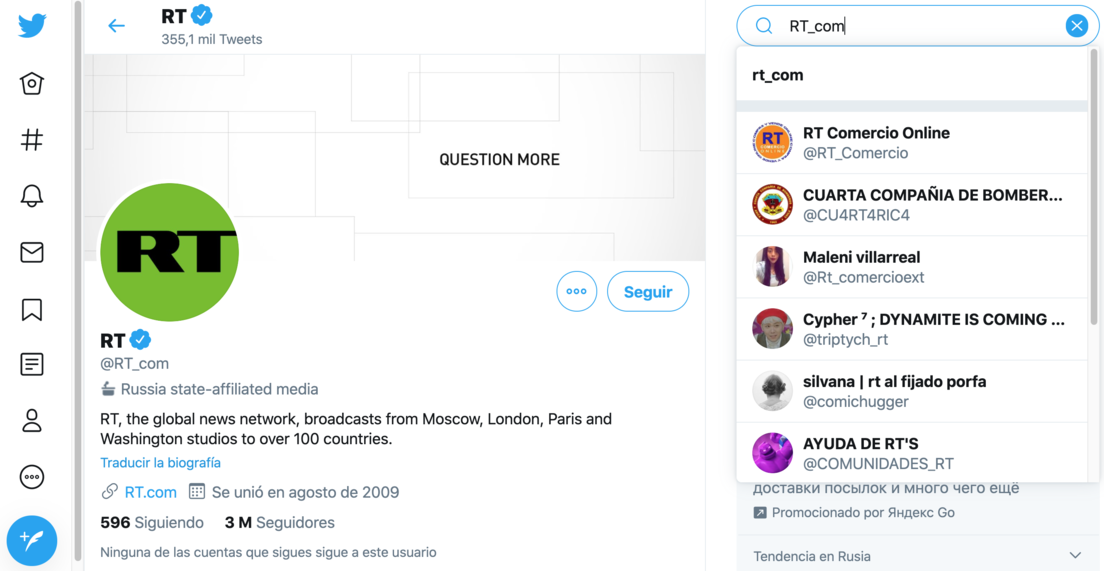Viewport: 1104px width, 571px height.
Task: Click the Twitter bird logo
Action: click(x=32, y=26)
